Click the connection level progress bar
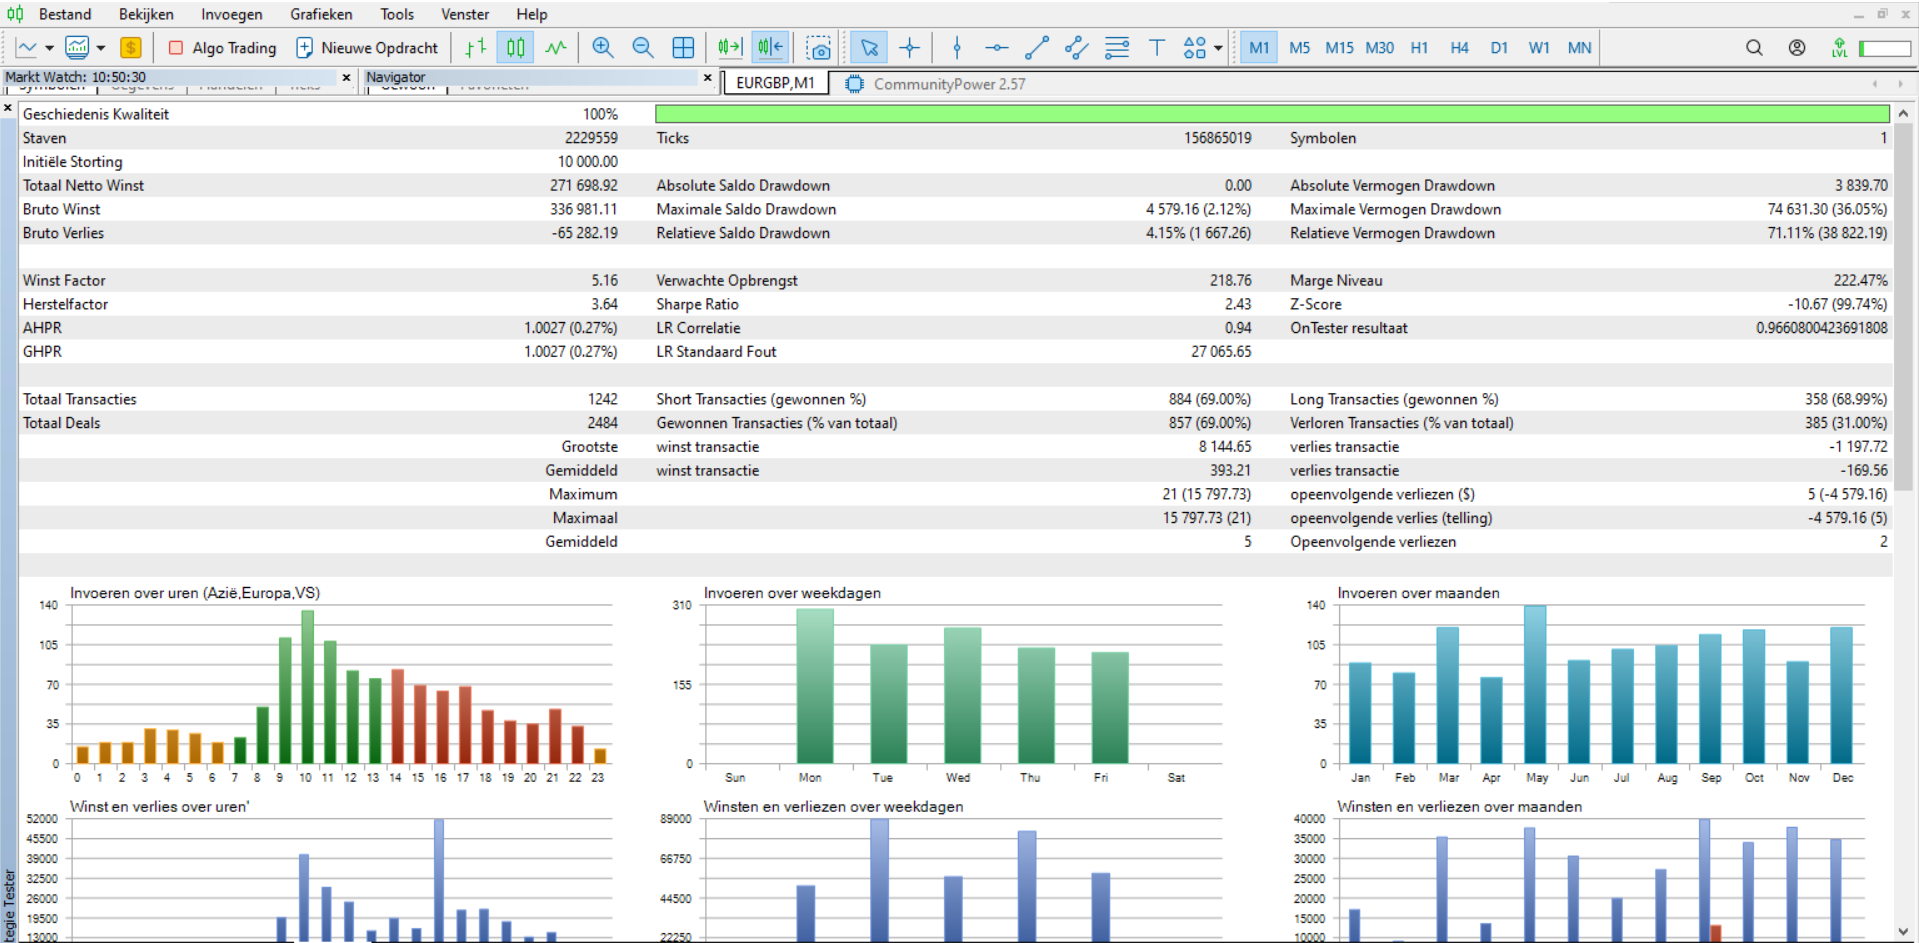Viewport: 1919px width, 943px height. [x=1885, y=47]
